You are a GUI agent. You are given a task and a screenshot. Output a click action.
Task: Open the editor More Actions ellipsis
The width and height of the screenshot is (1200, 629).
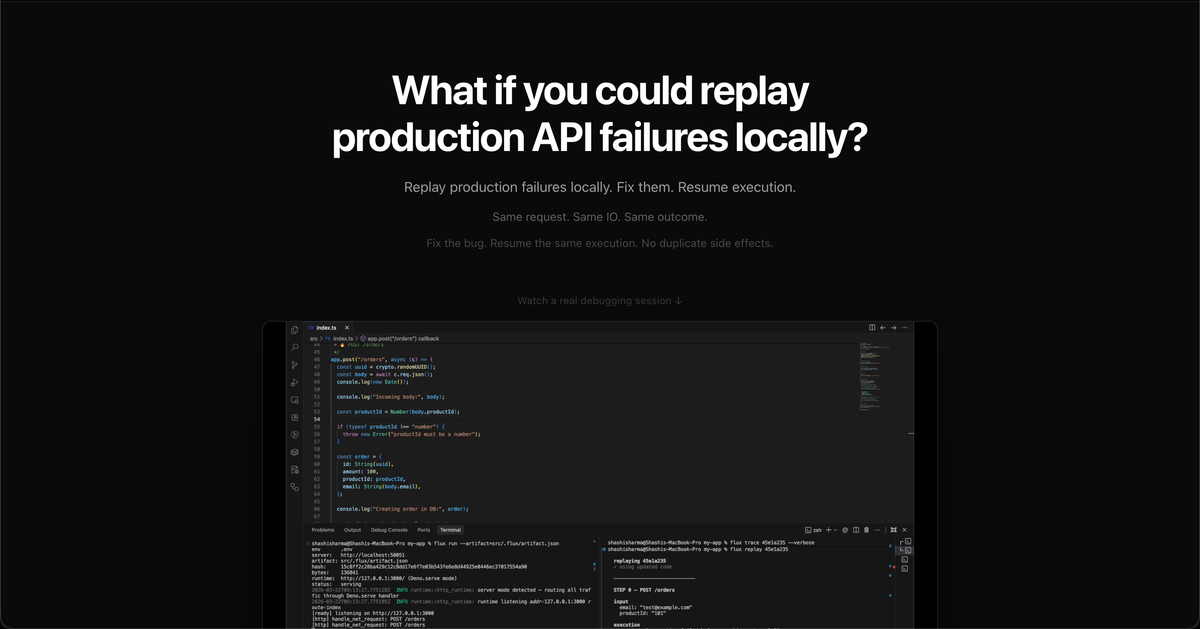904,327
